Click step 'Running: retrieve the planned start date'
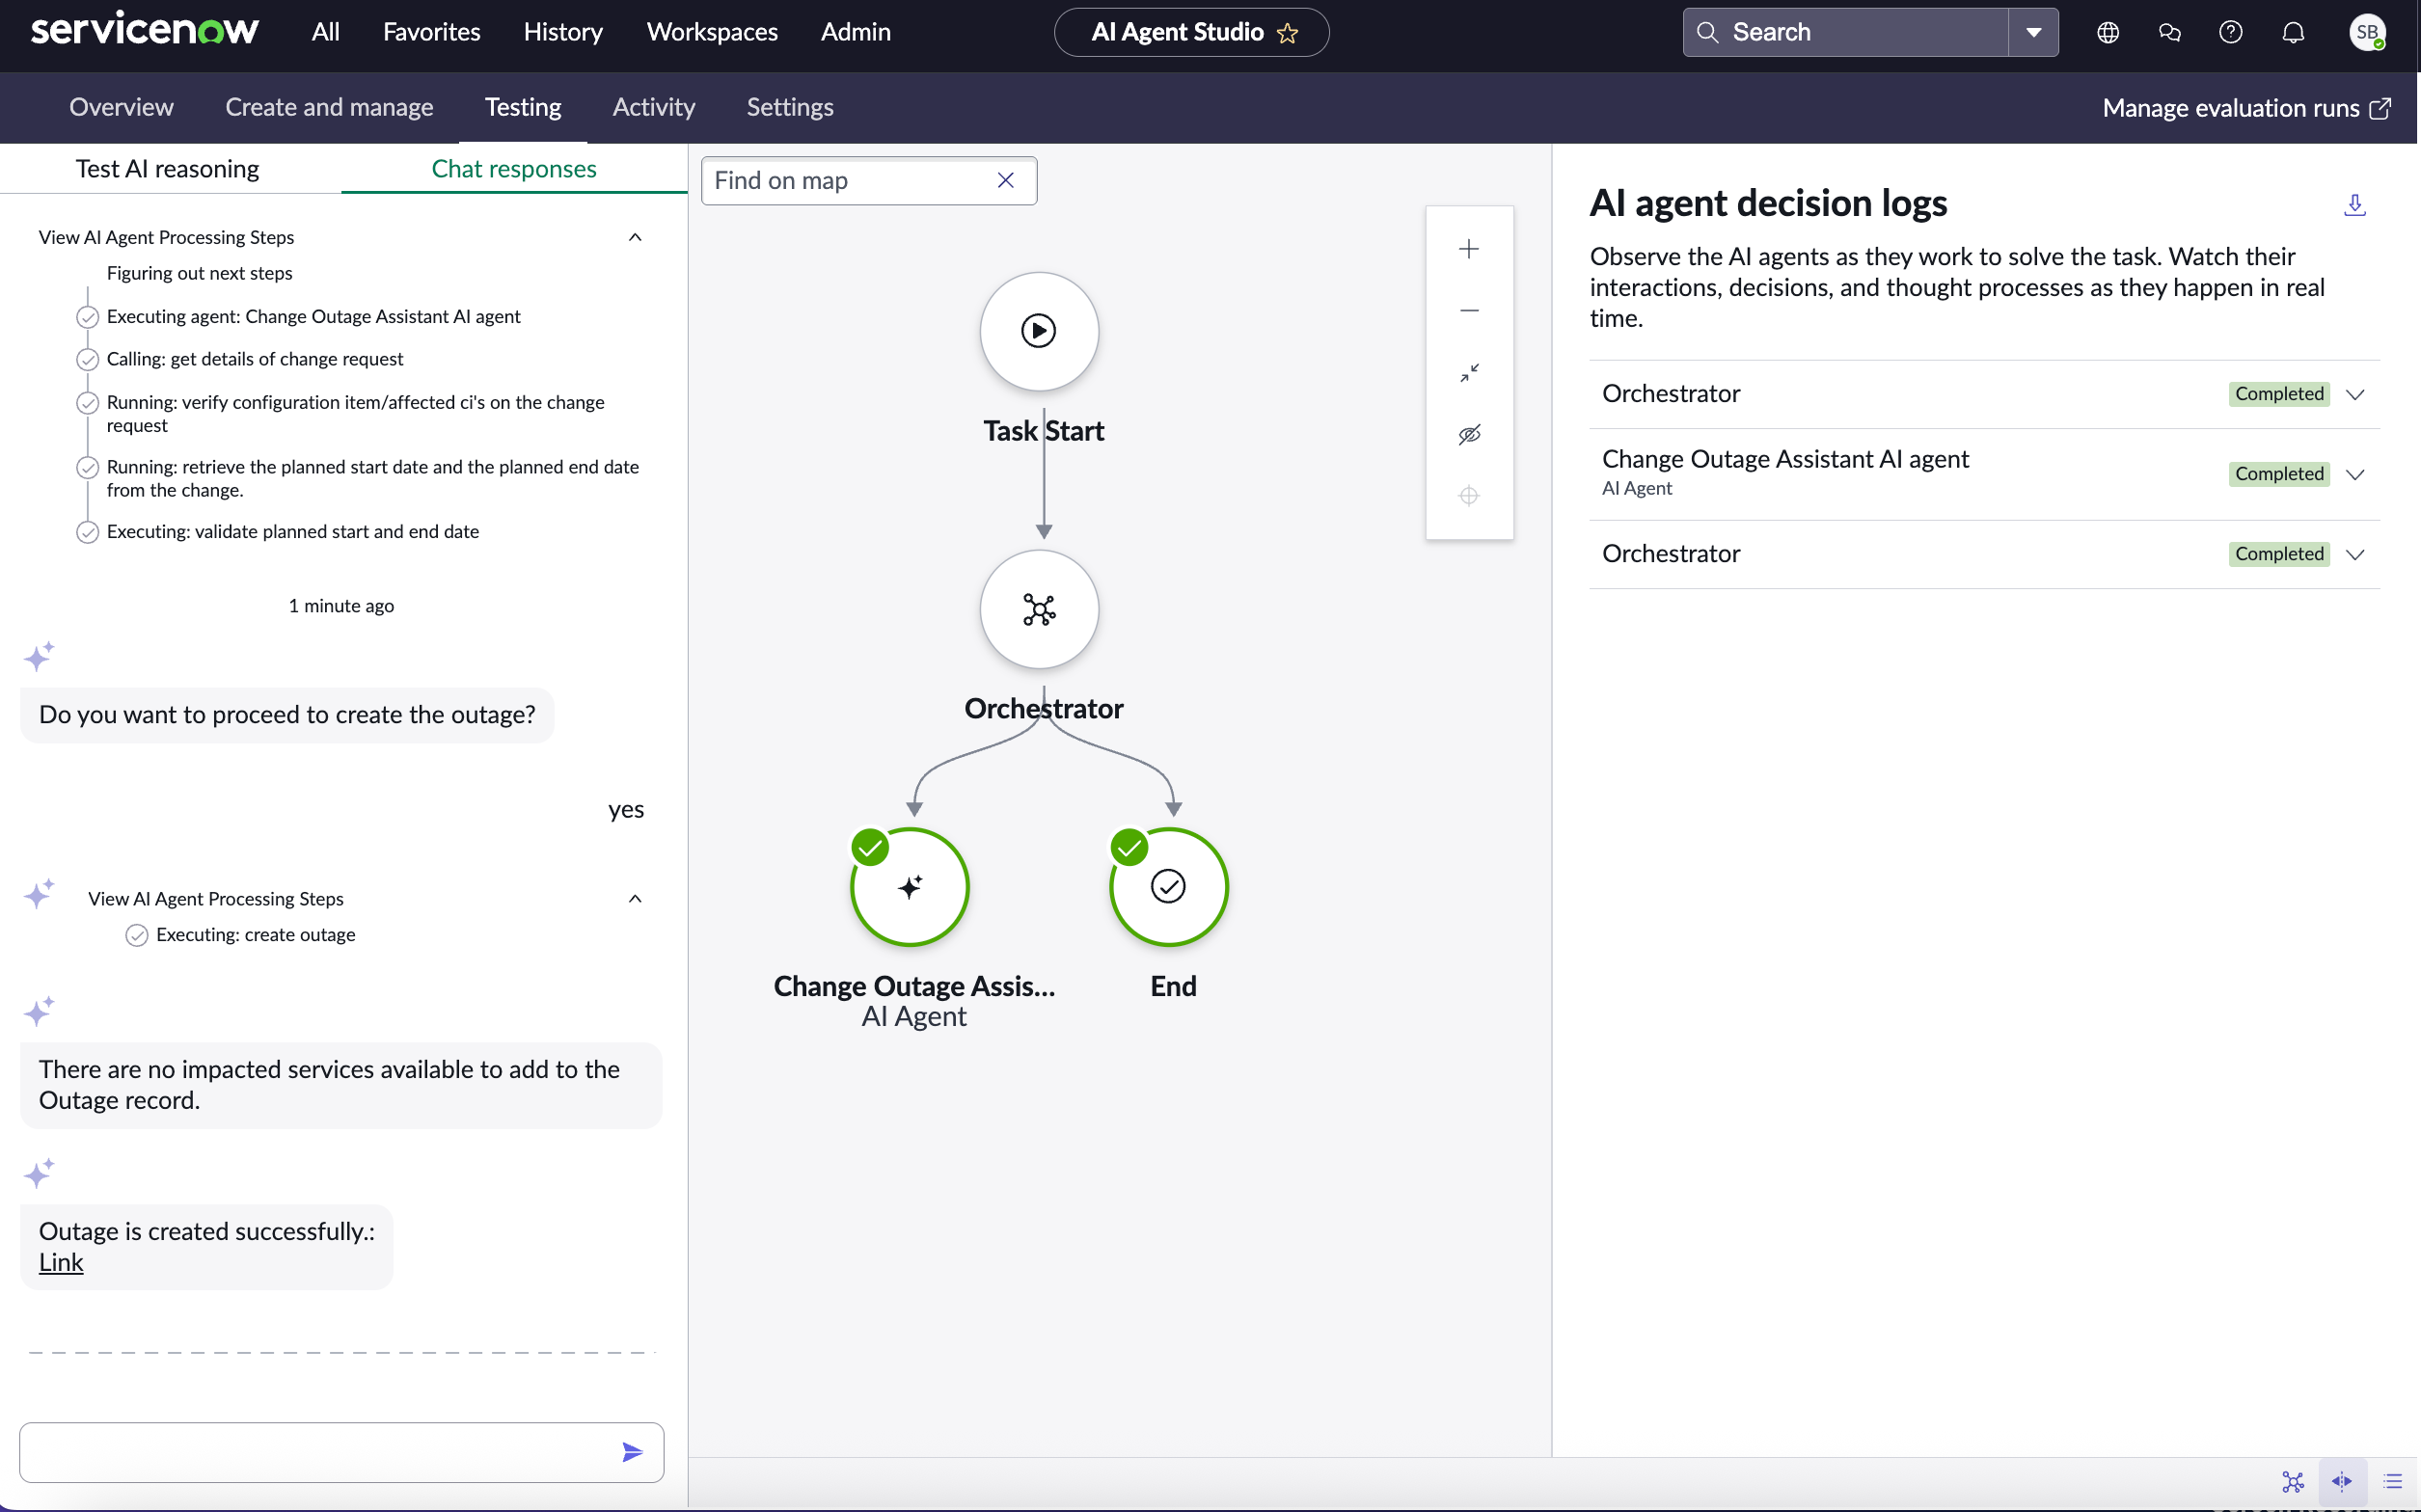2421x1512 pixels. click(373, 478)
